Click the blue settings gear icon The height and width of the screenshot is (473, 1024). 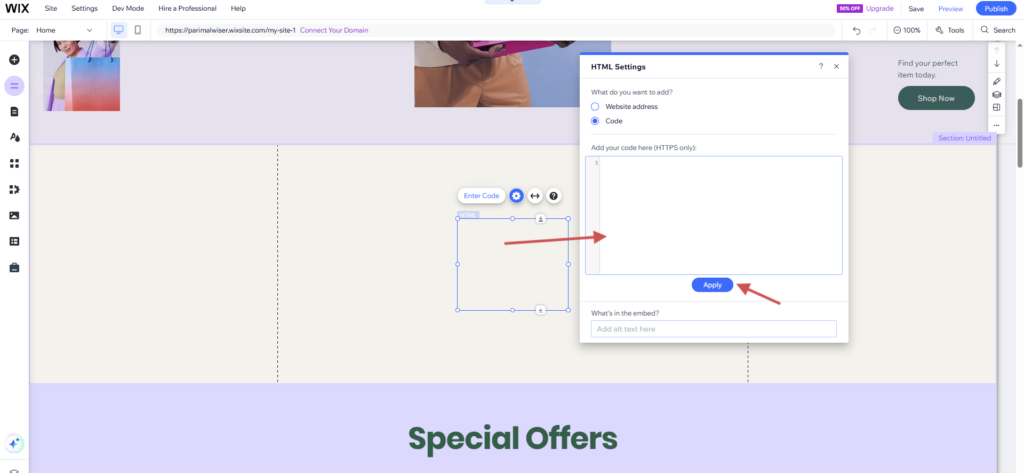point(517,196)
